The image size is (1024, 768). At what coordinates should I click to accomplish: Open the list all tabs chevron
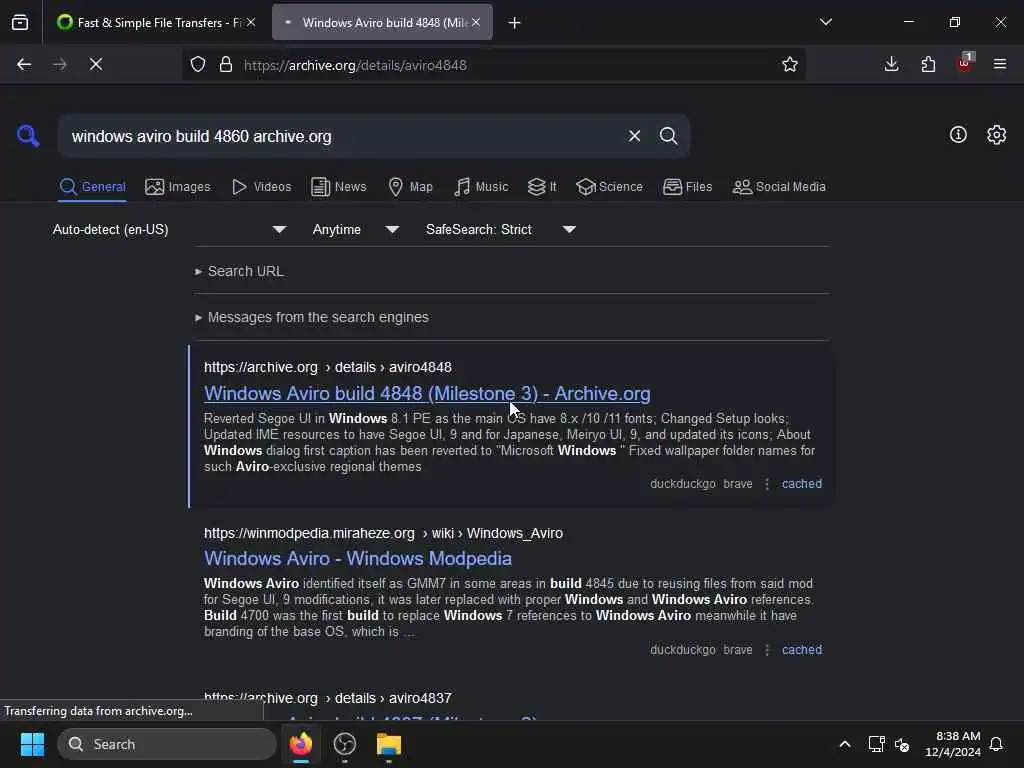point(825,22)
